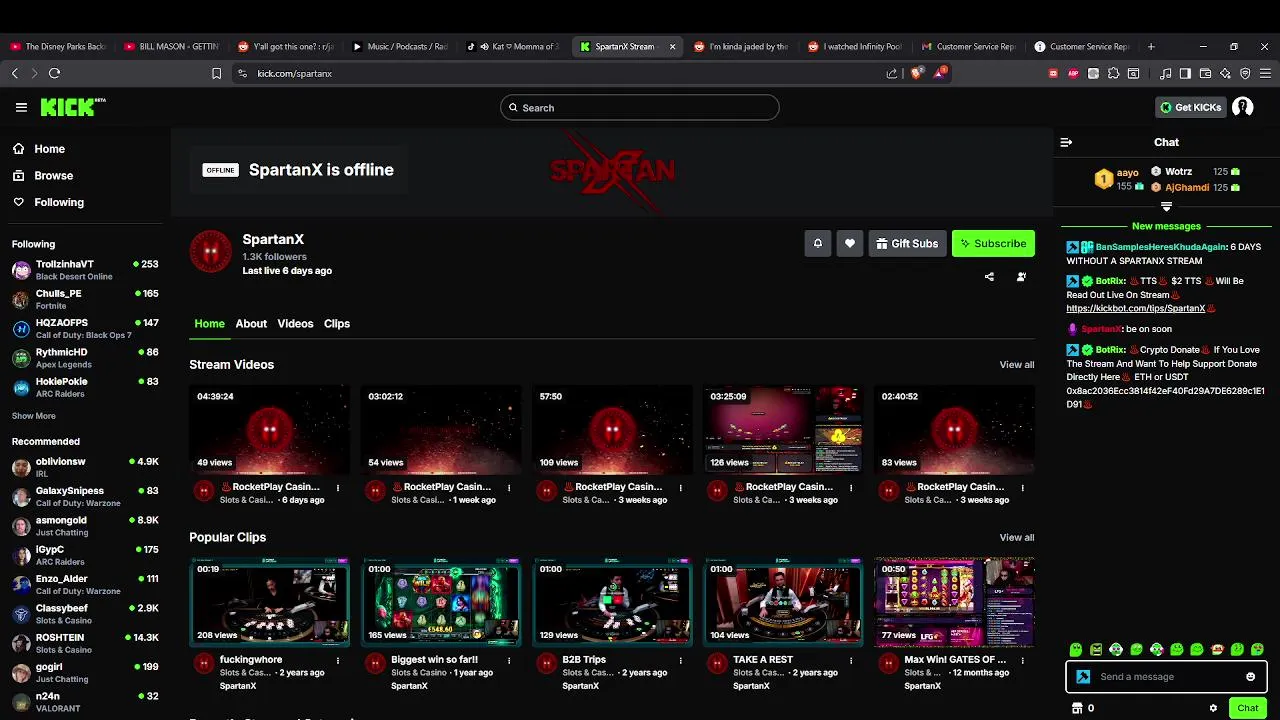Open the hamburger sidebar menu next to Kick logo
The image size is (1280, 720).
(21, 107)
